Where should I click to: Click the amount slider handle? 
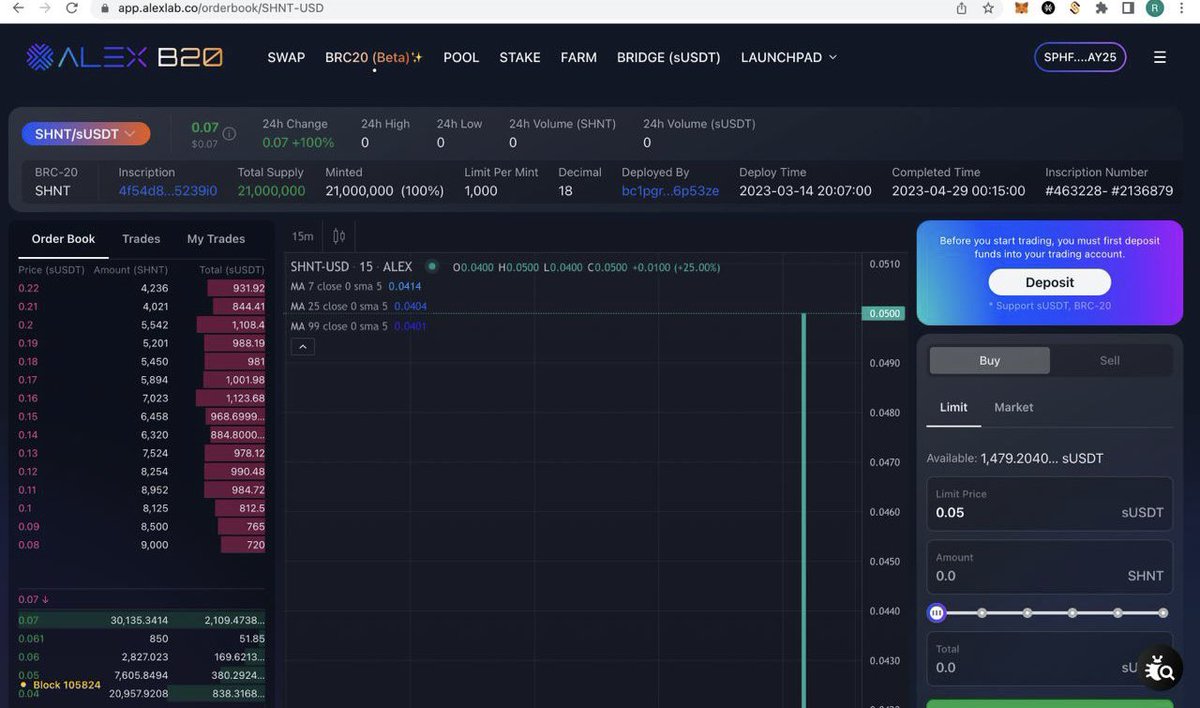point(937,613)
